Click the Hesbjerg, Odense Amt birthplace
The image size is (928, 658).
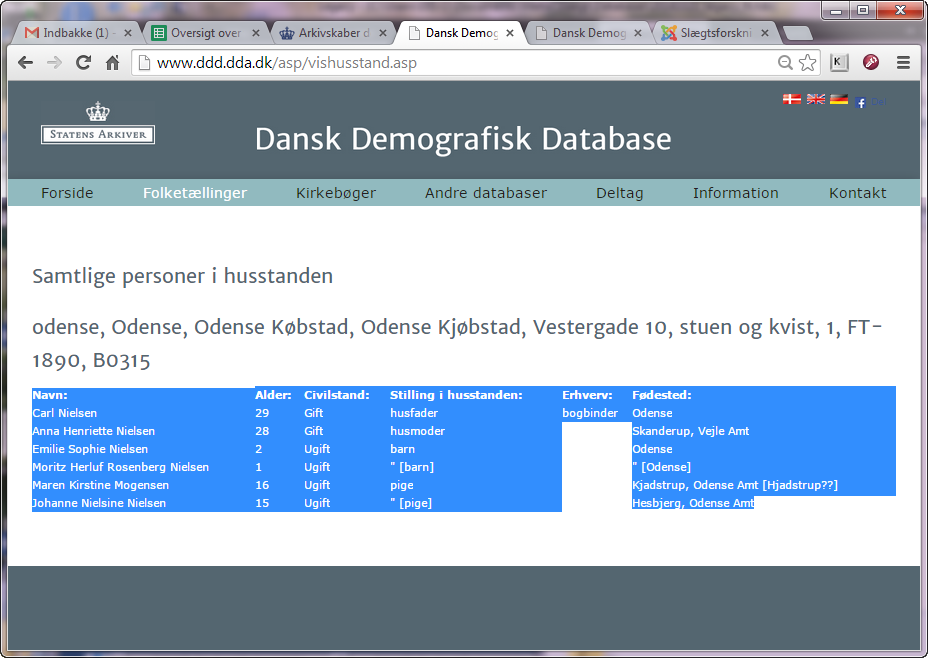click(x=693, y=503)
